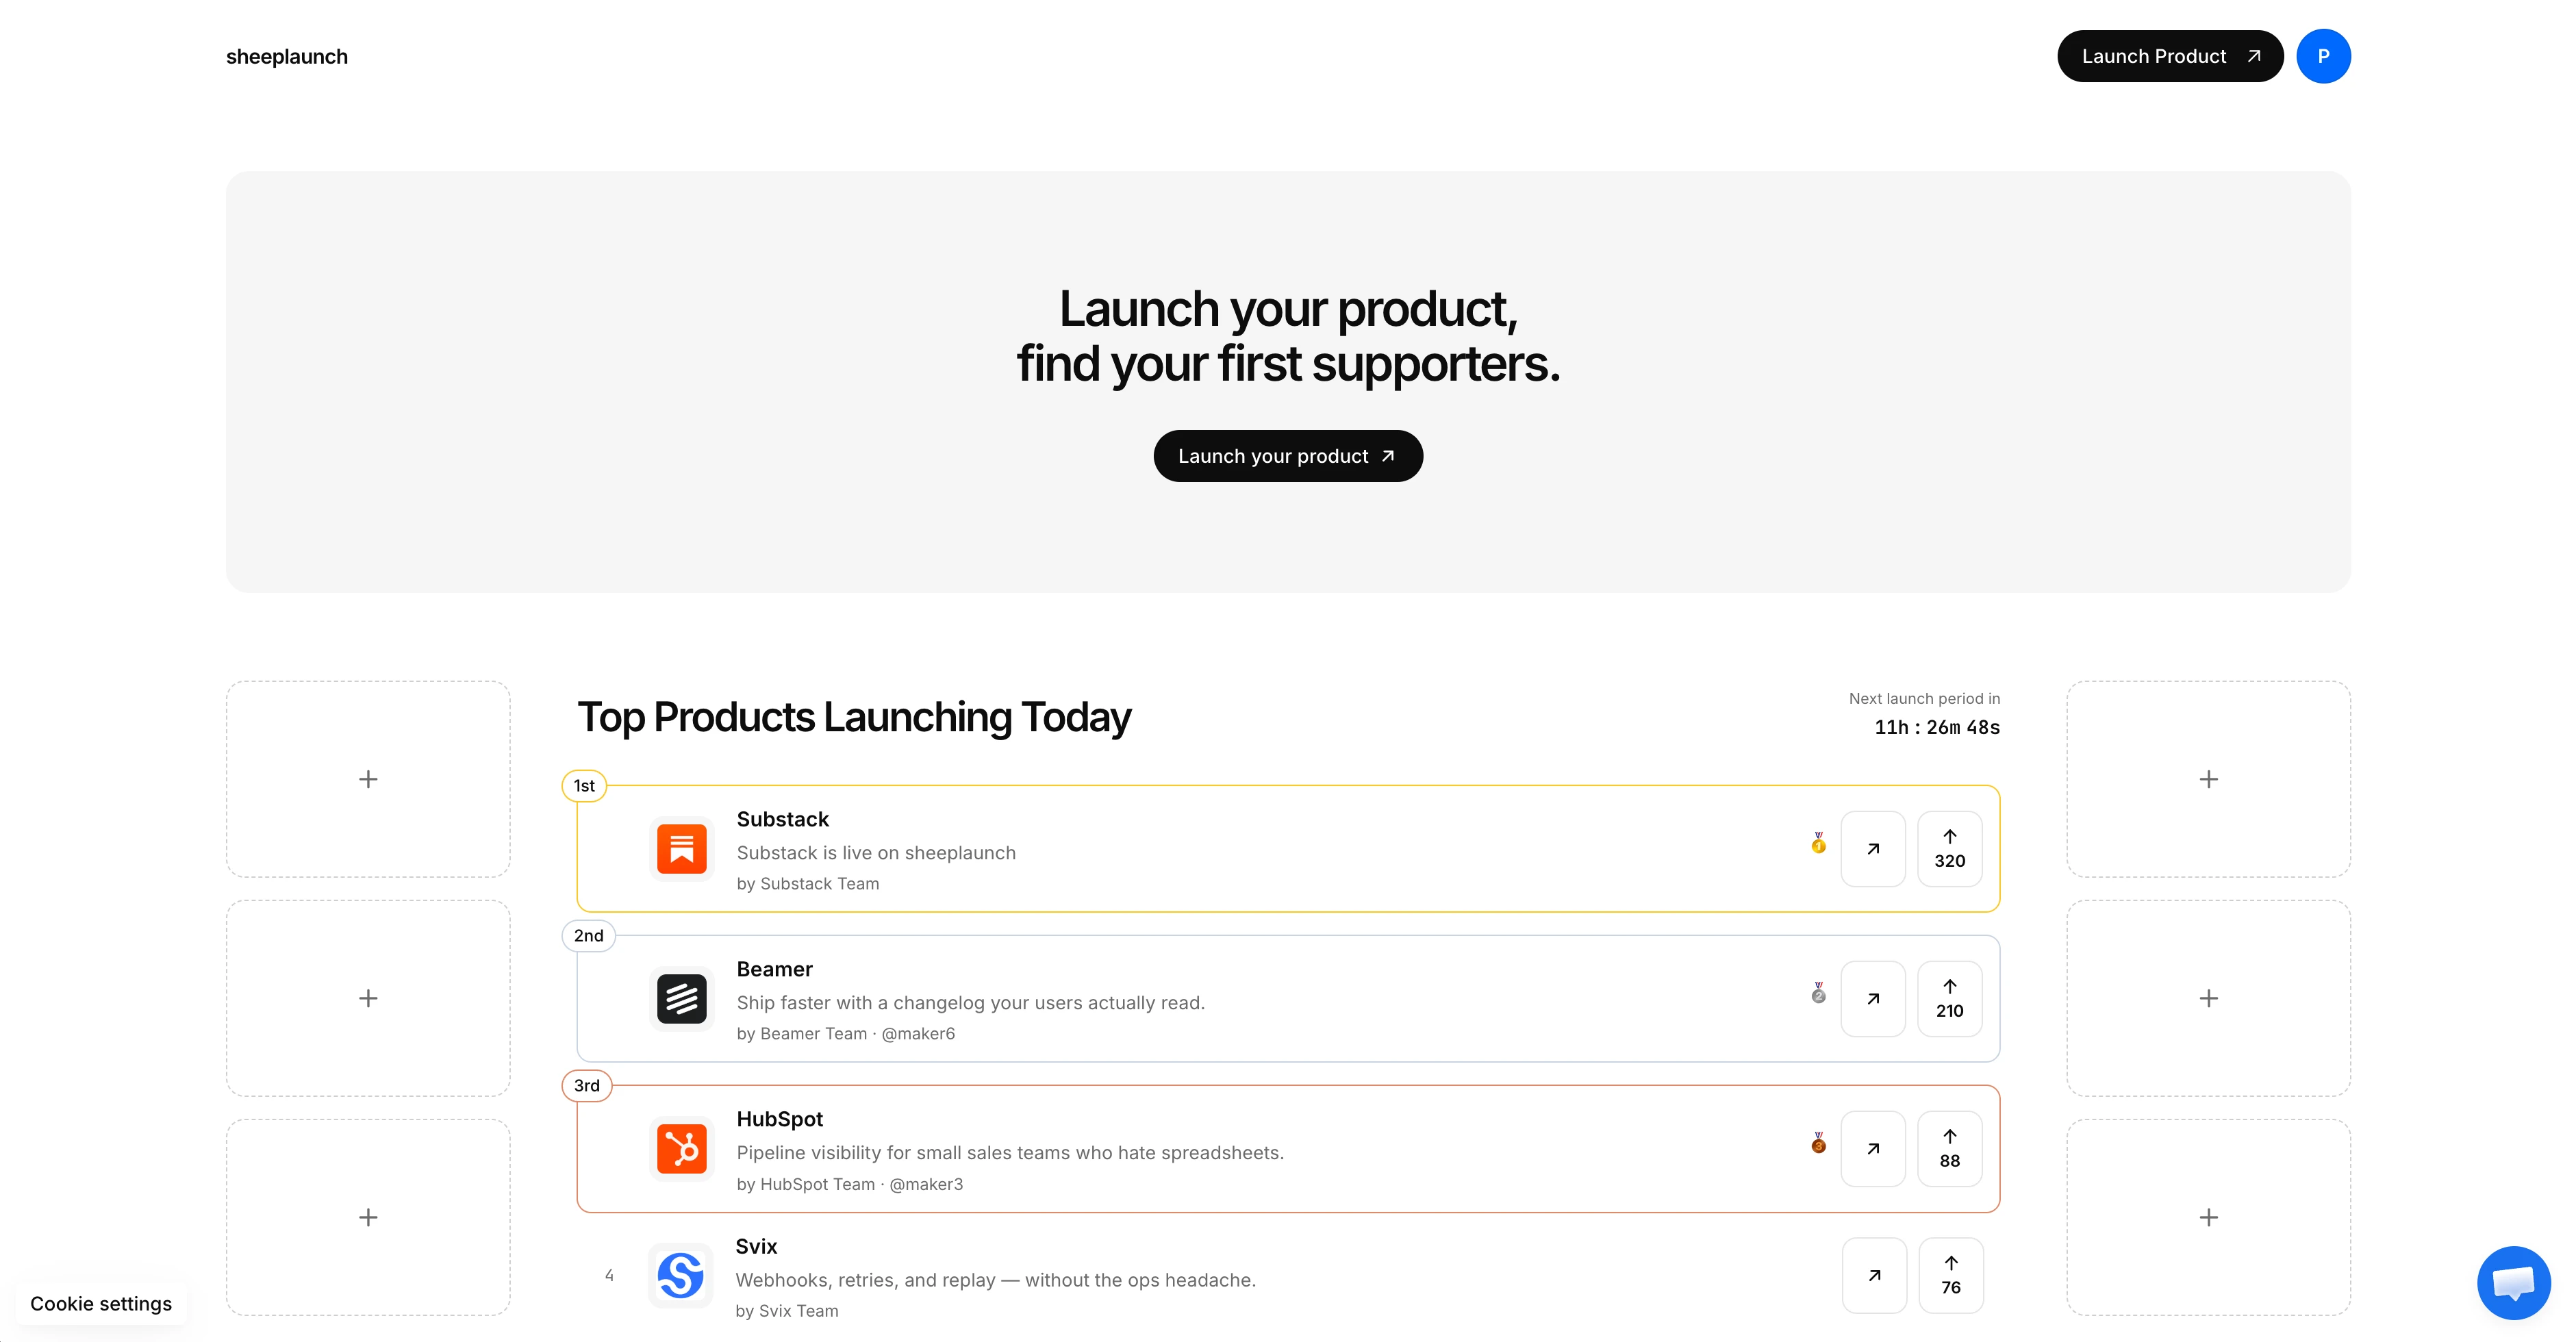Viewport: 2576px width, 1342px height.
Task: Click "by Svix Team" byline
Action: 787,1311
